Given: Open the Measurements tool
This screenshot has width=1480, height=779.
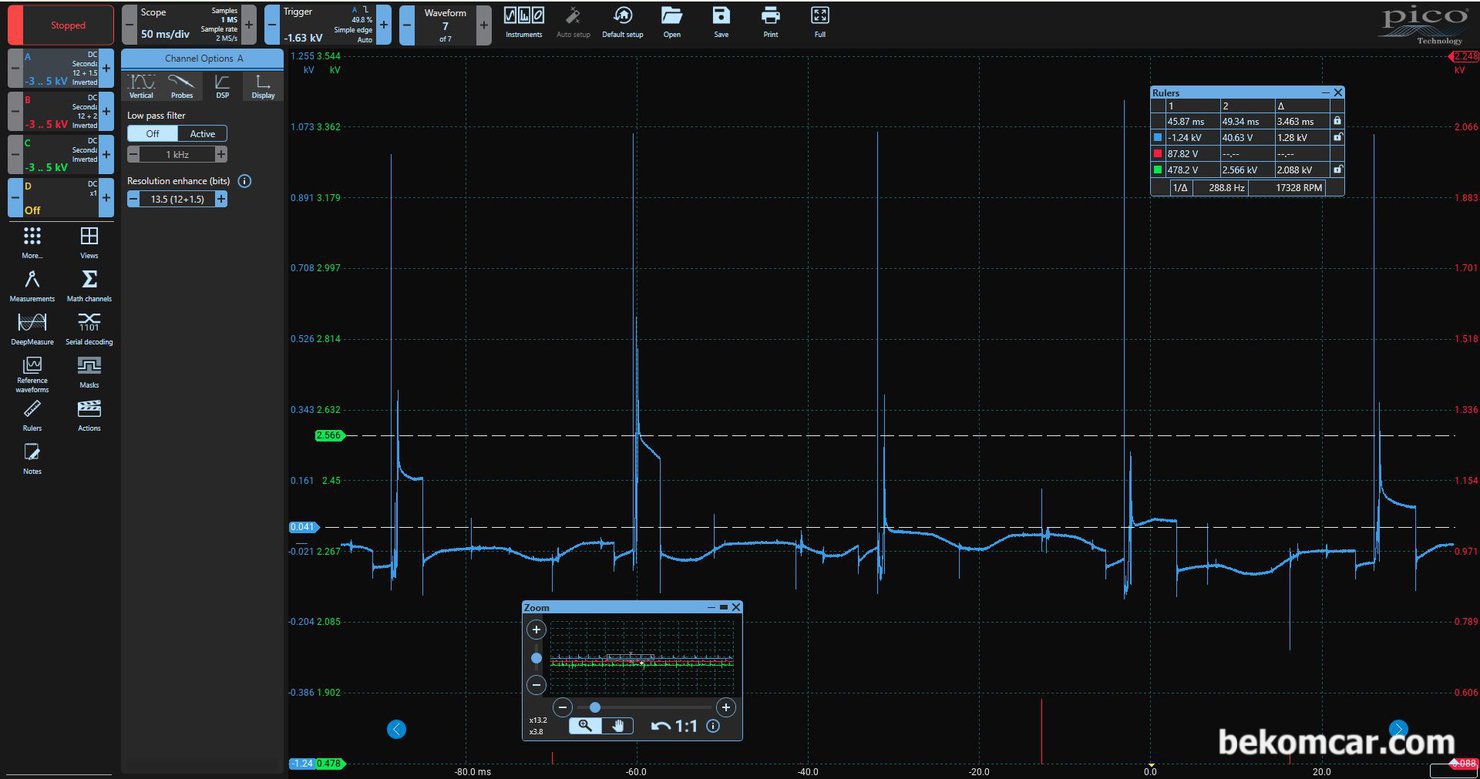Looking at the screenshot, I should (x=32, y=284).
